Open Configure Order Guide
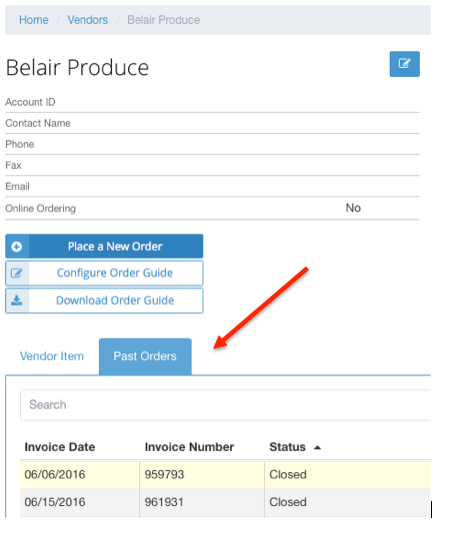 pyautogui.click(x=104, y=273)
